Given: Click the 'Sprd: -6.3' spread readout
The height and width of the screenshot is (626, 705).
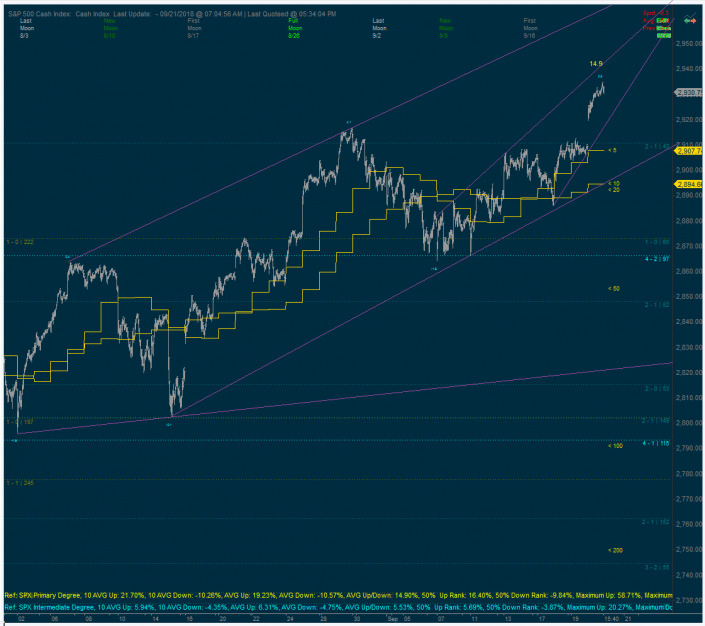Looking at the screenshot, I should [656, 13].
